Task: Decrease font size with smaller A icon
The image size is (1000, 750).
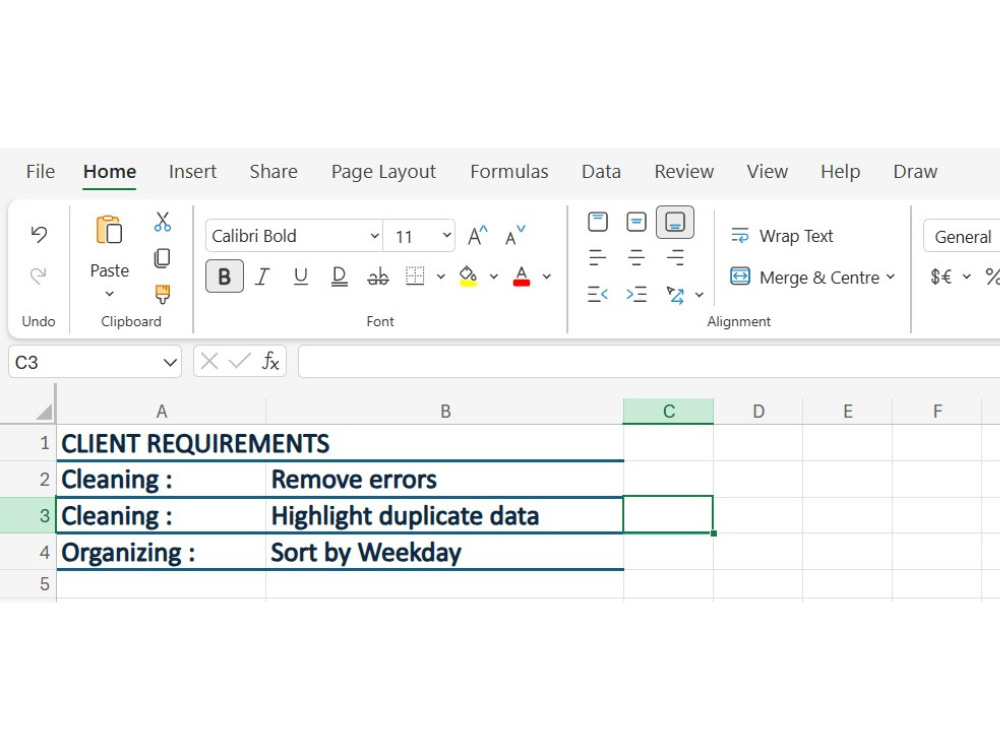Action: (515, 236)
